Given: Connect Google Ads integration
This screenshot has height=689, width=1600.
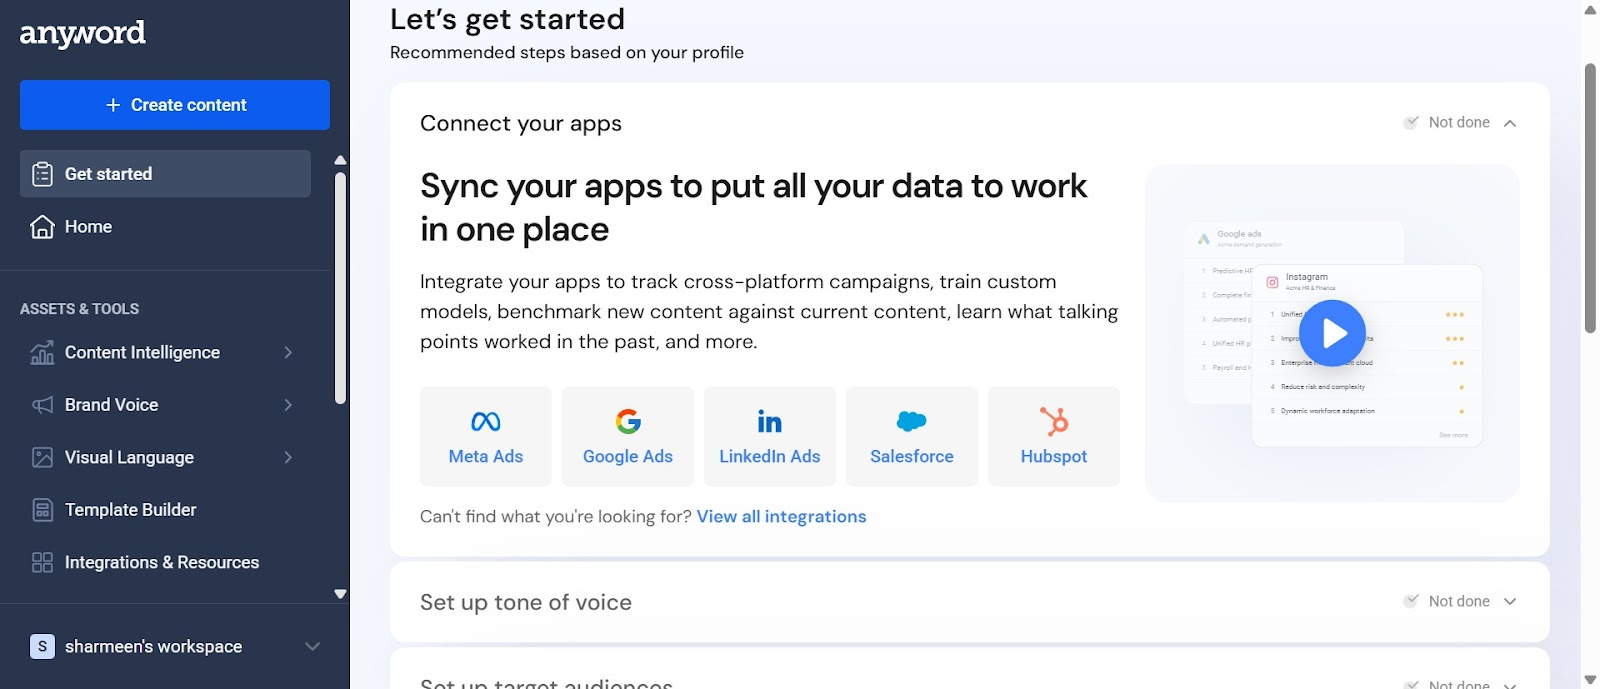Looking at the screenshot, I should [628, 437].
